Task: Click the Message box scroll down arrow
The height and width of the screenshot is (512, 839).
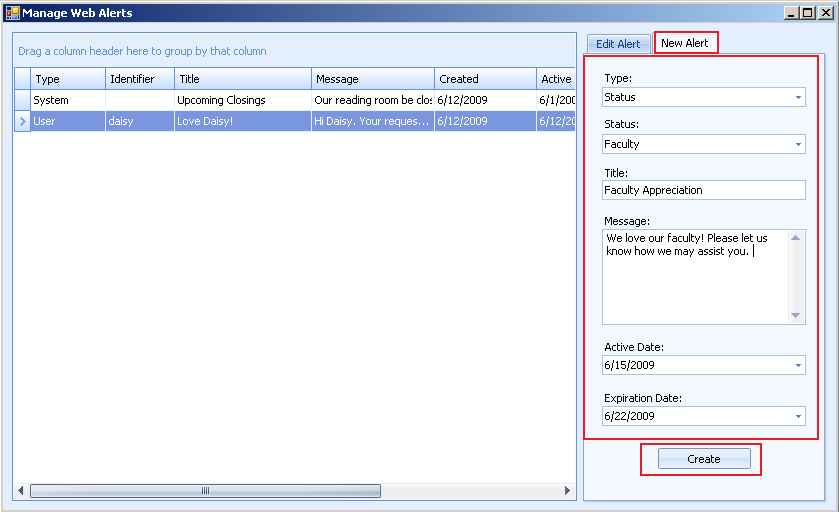Action: click(797, 316)
